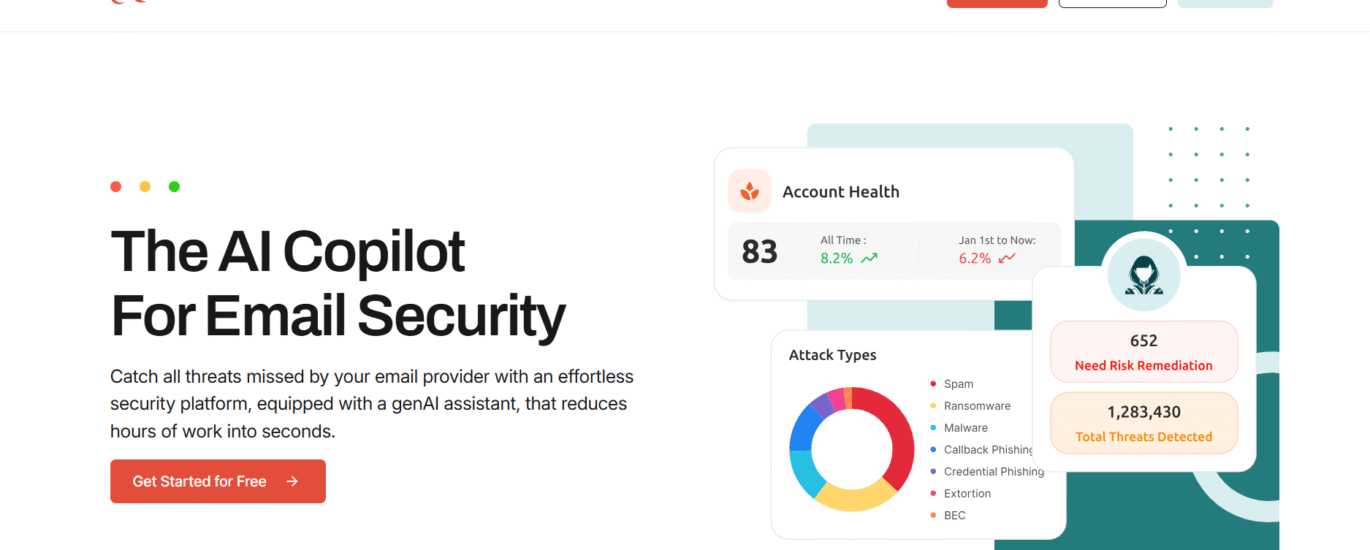The image size is (1370, 550).
Task: Click the Extortion legend label
Action: [967, 493]
